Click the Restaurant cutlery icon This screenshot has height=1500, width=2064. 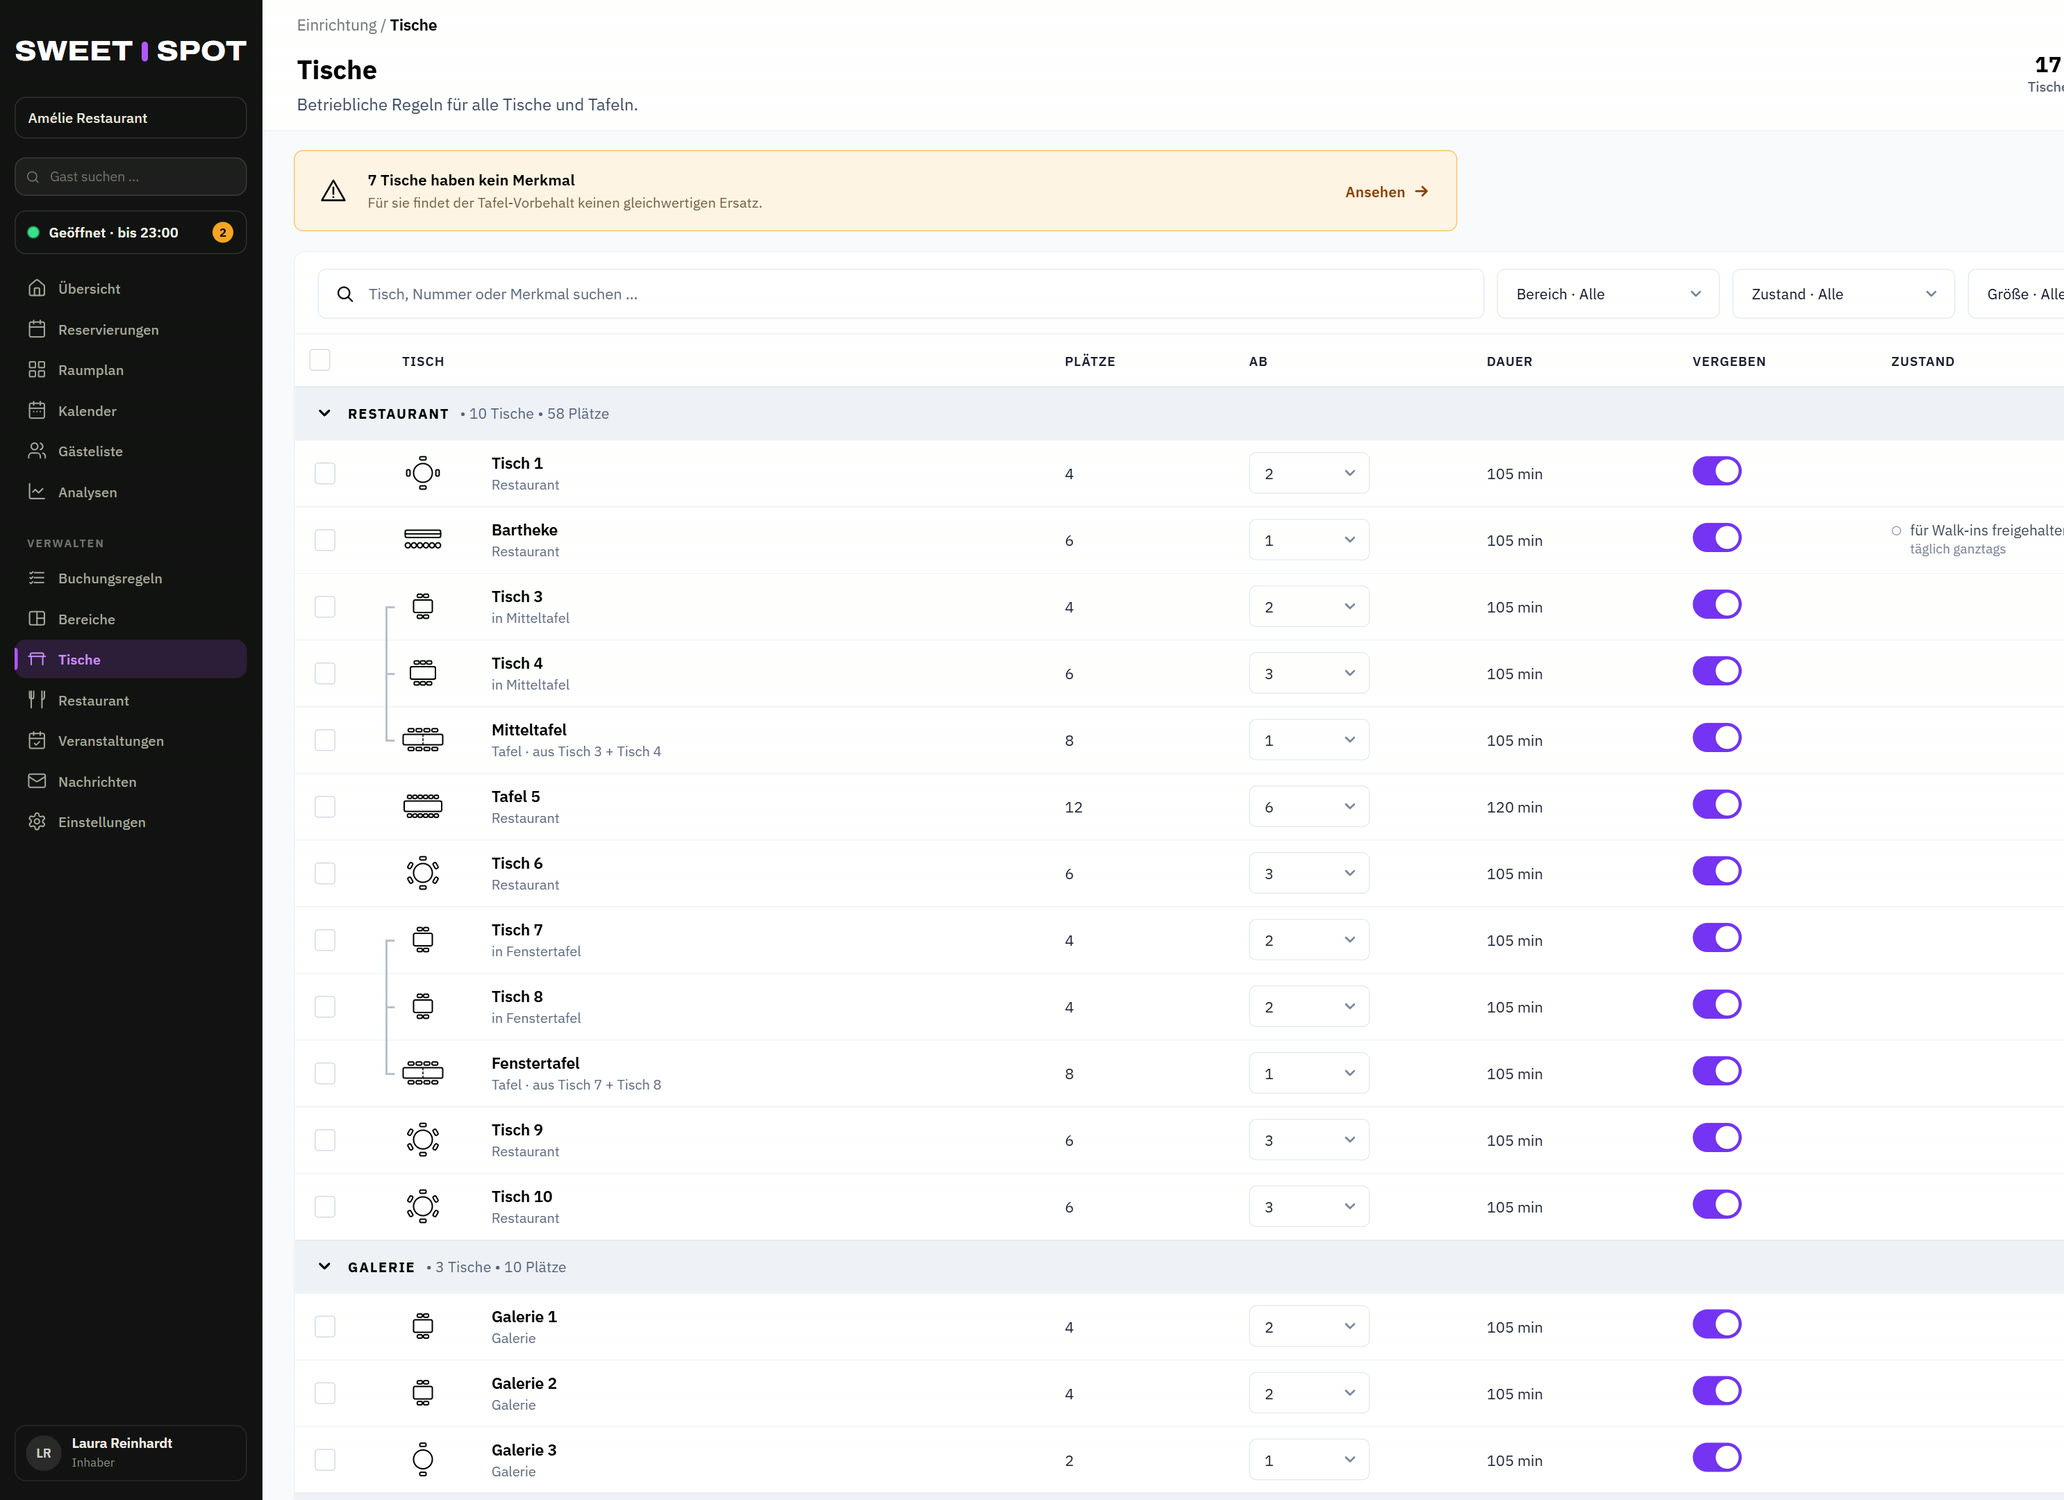(37, 700)
